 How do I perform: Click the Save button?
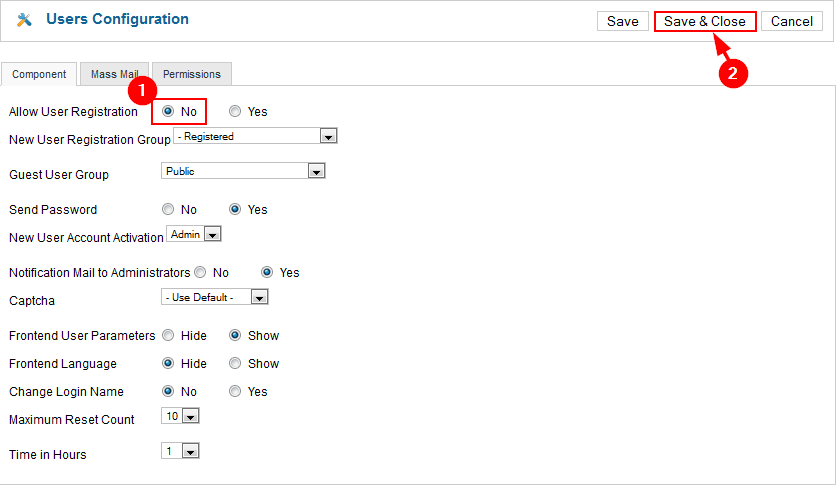(x=622, y=22)
